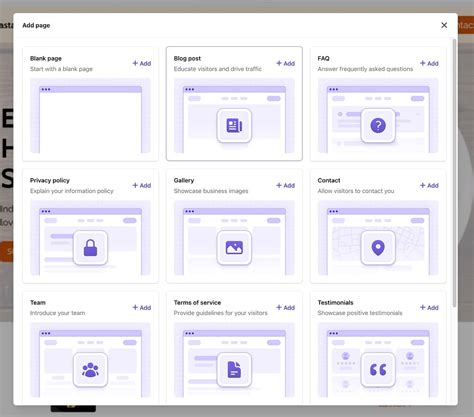Add a Blank page

[142, 63]
